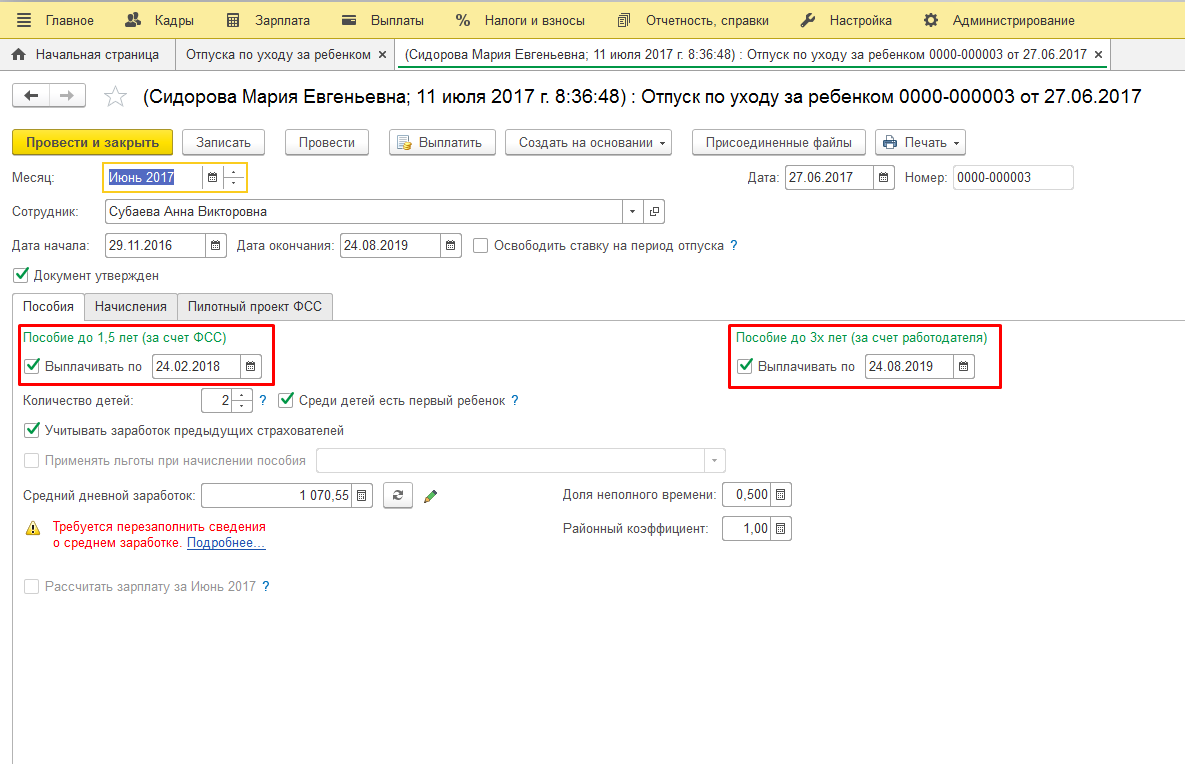Open the Зарплата menu section

269,20
